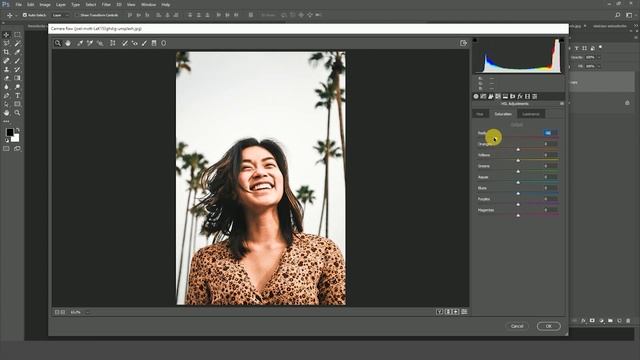
Task: Select the Clone Stamp tool
Action: coord(7,69)
